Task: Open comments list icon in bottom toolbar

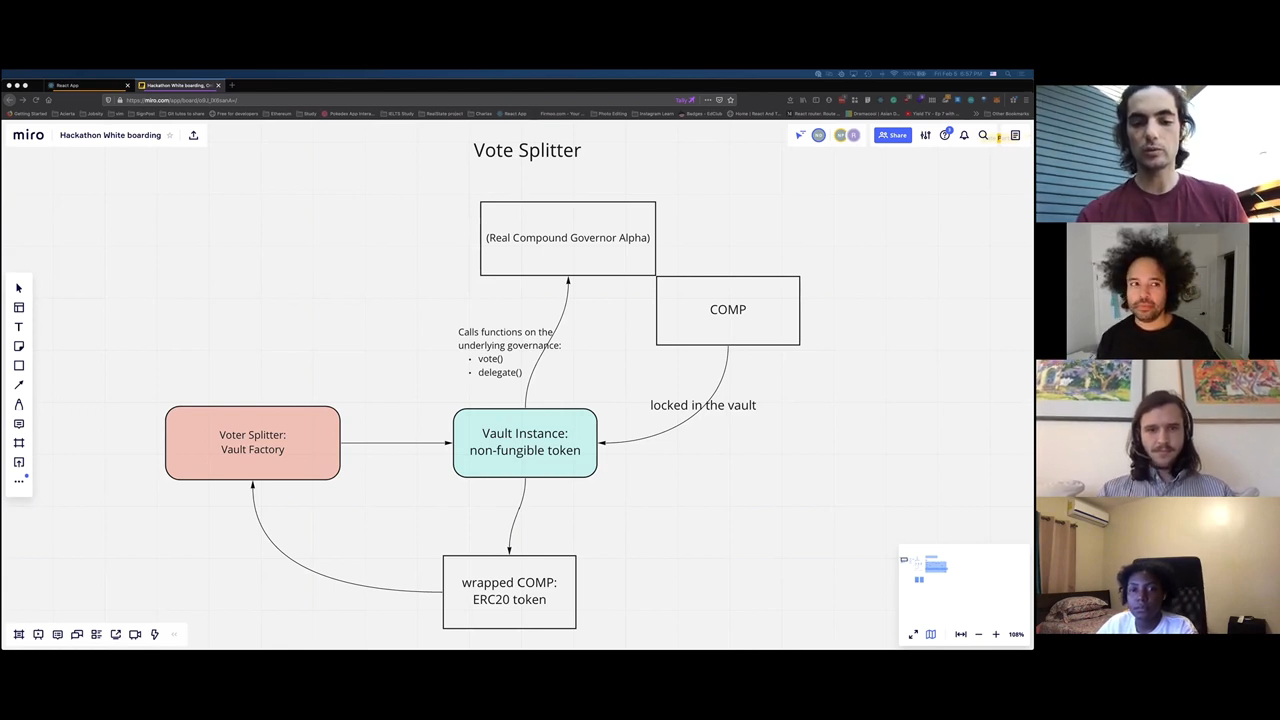Action: pos(58,634)
